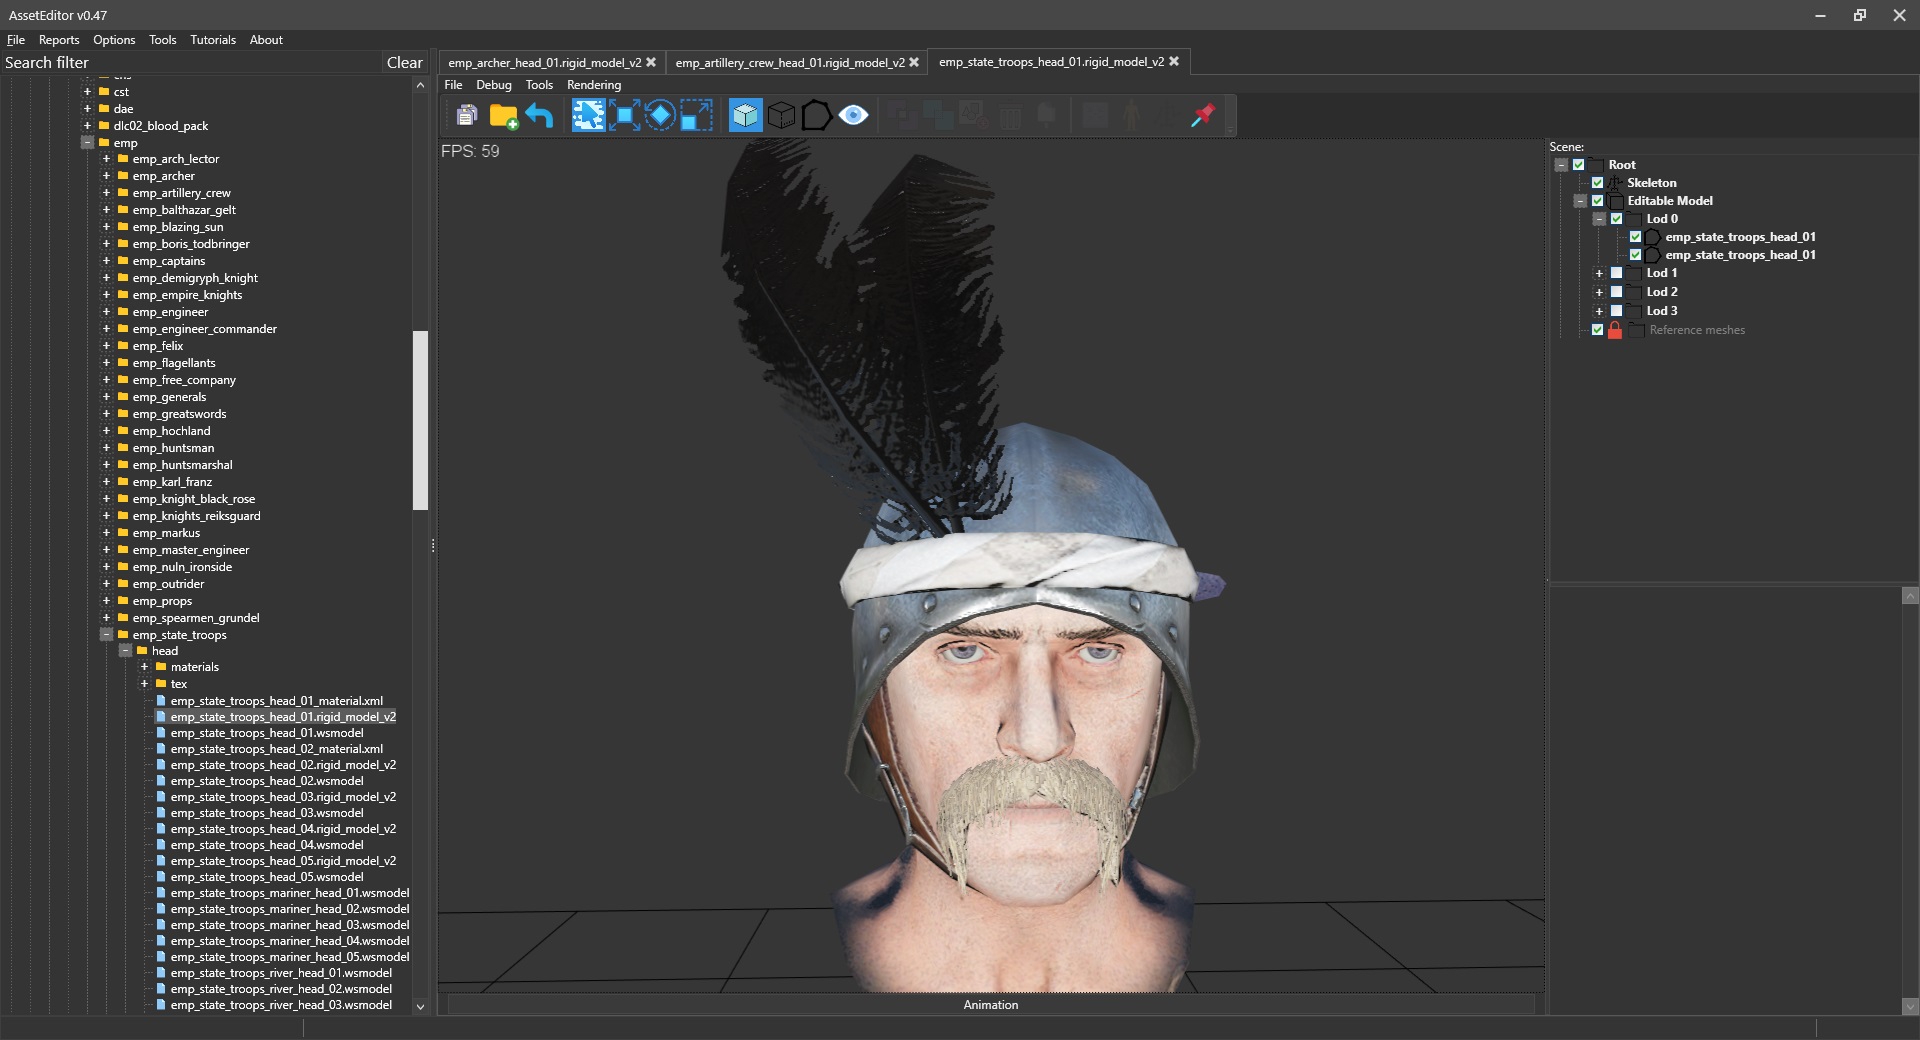Click the save/copy documents toolbar icon
The image size is (1920, 1040).
pos(466,116)
